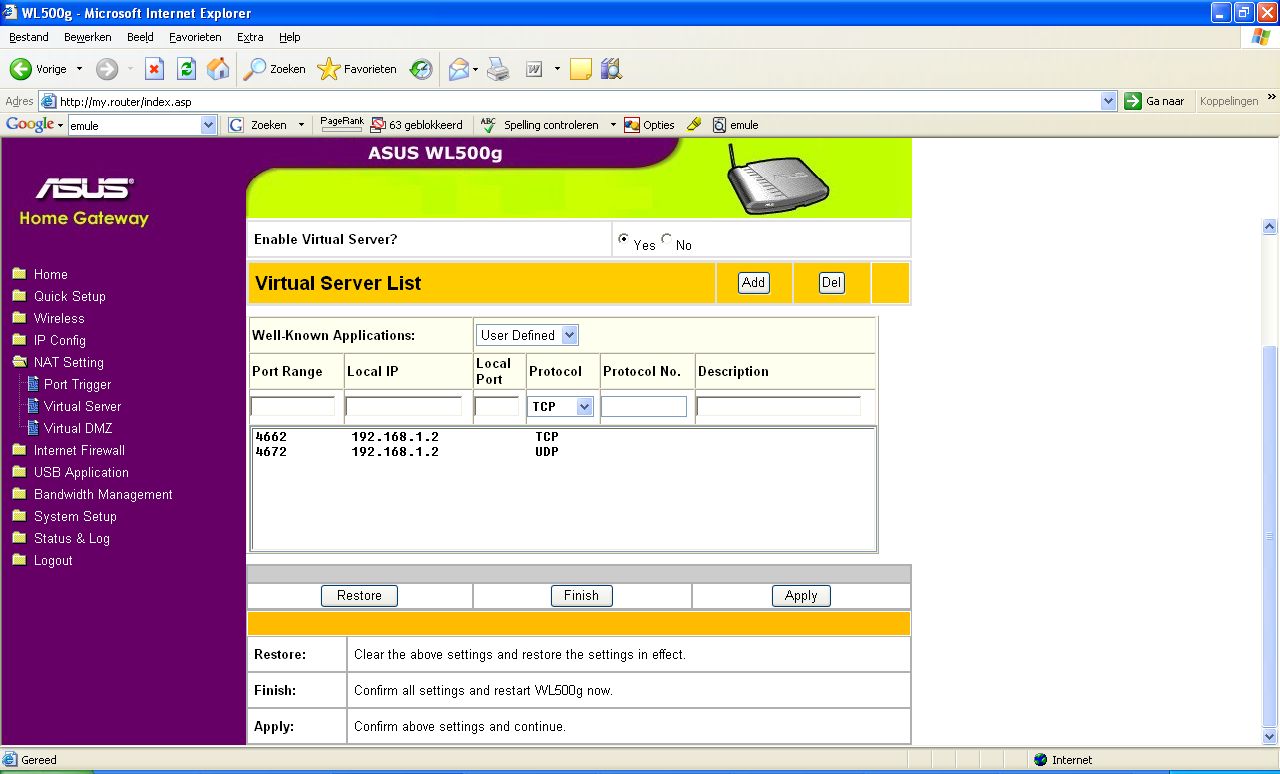Click the Google toolbar highlighter icon
Image resolution: width=1280 pixels, height=774 pixels.
[694, 125]
